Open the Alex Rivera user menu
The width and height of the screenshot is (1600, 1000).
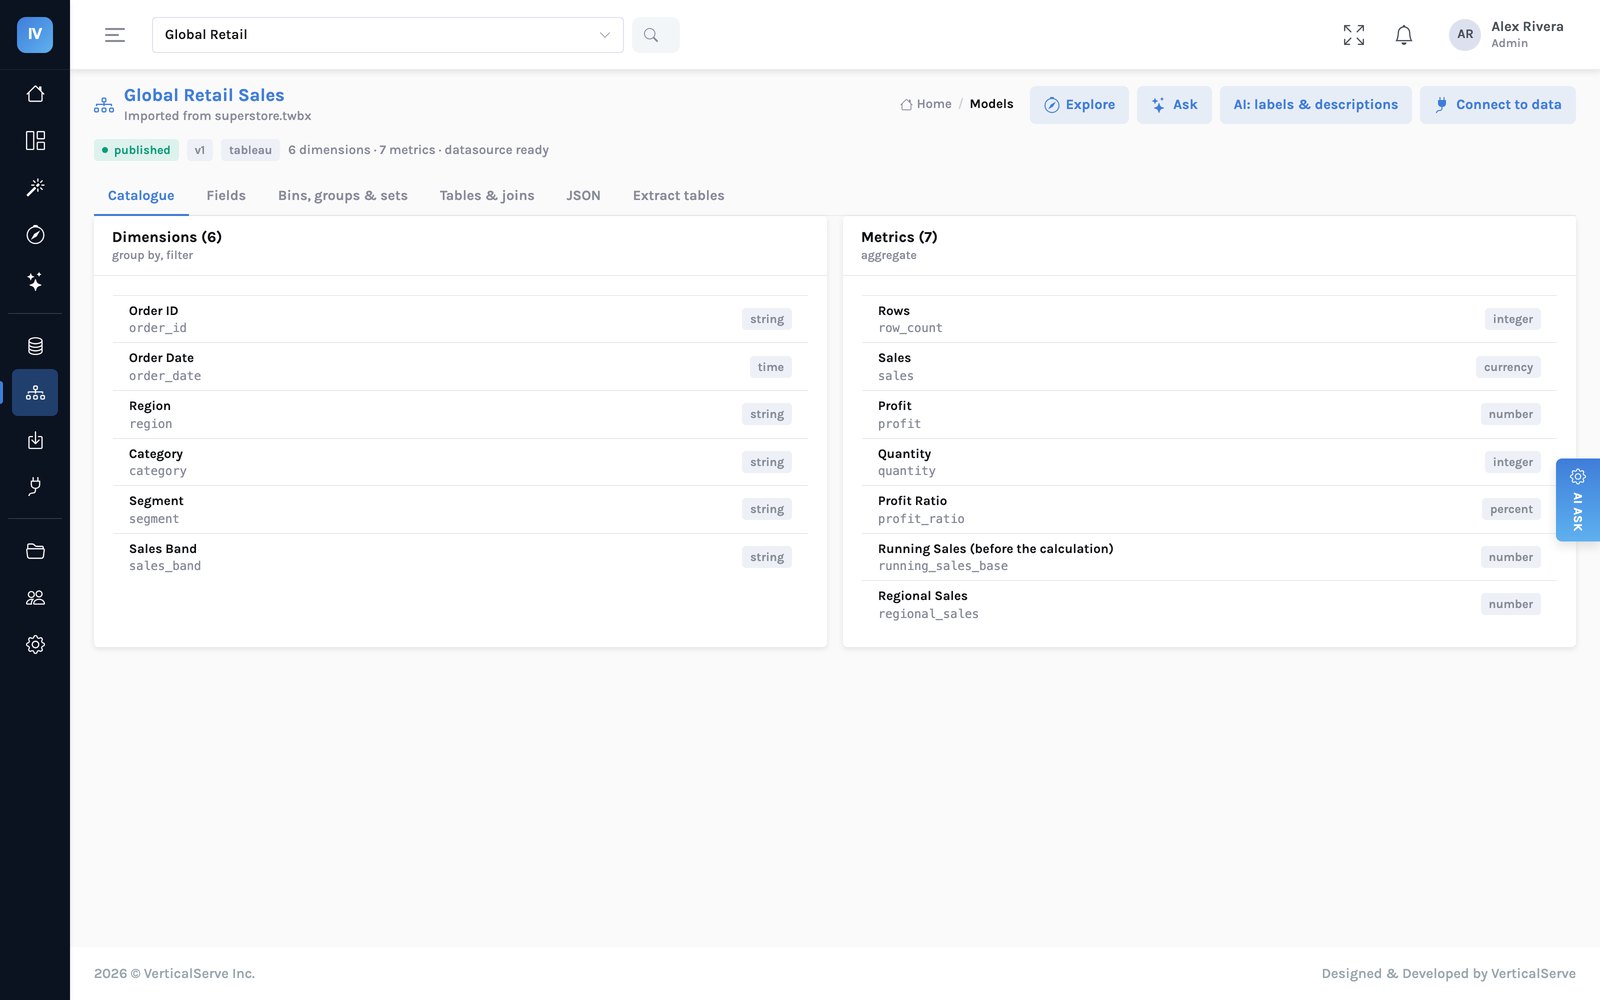tap(1507, 35)
